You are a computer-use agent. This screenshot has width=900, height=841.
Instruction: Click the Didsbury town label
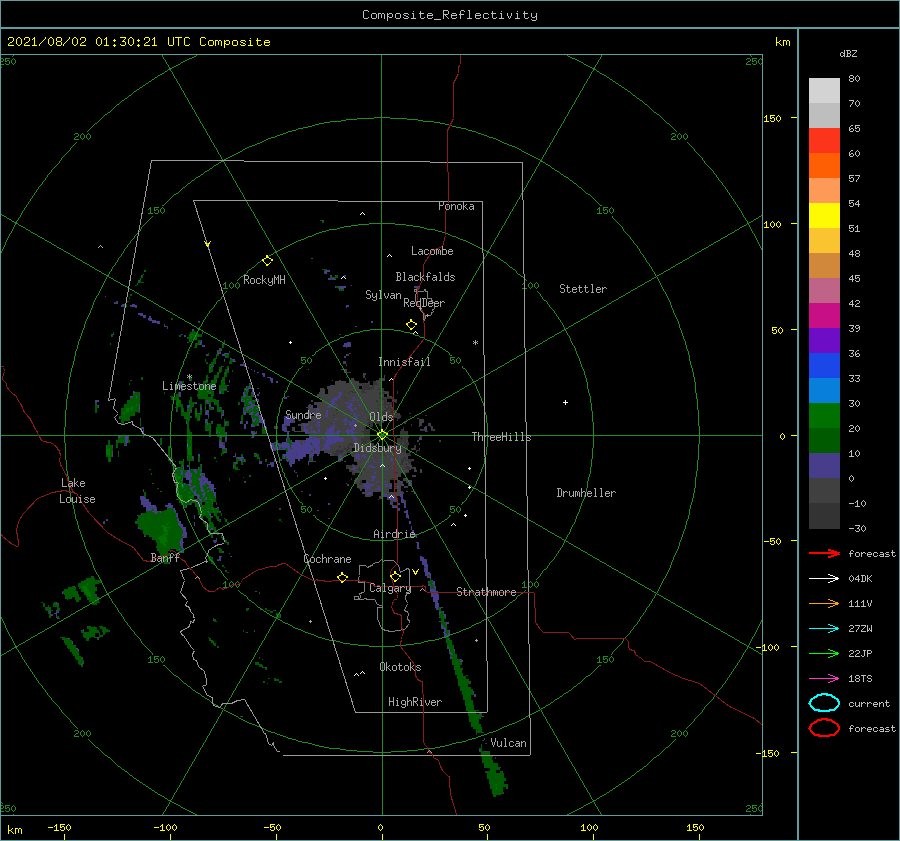click(377, 448)
